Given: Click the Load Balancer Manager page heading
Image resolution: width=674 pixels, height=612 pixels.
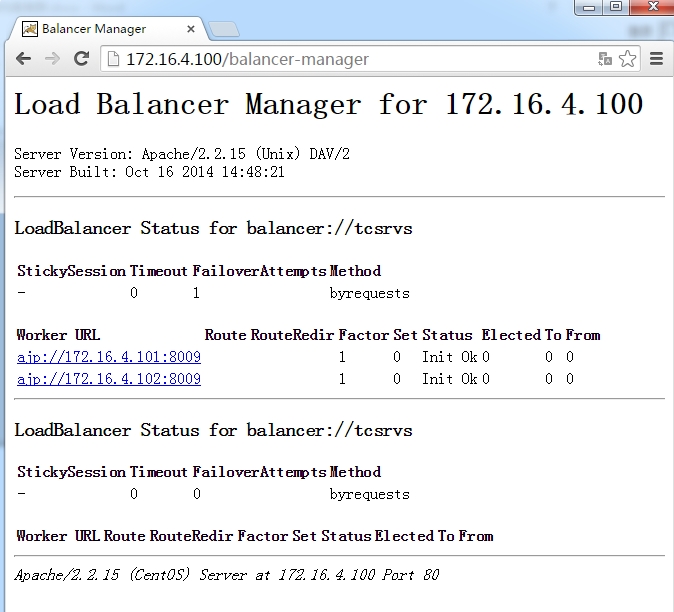Looking at the screenshot, I should tap(328, 104).
